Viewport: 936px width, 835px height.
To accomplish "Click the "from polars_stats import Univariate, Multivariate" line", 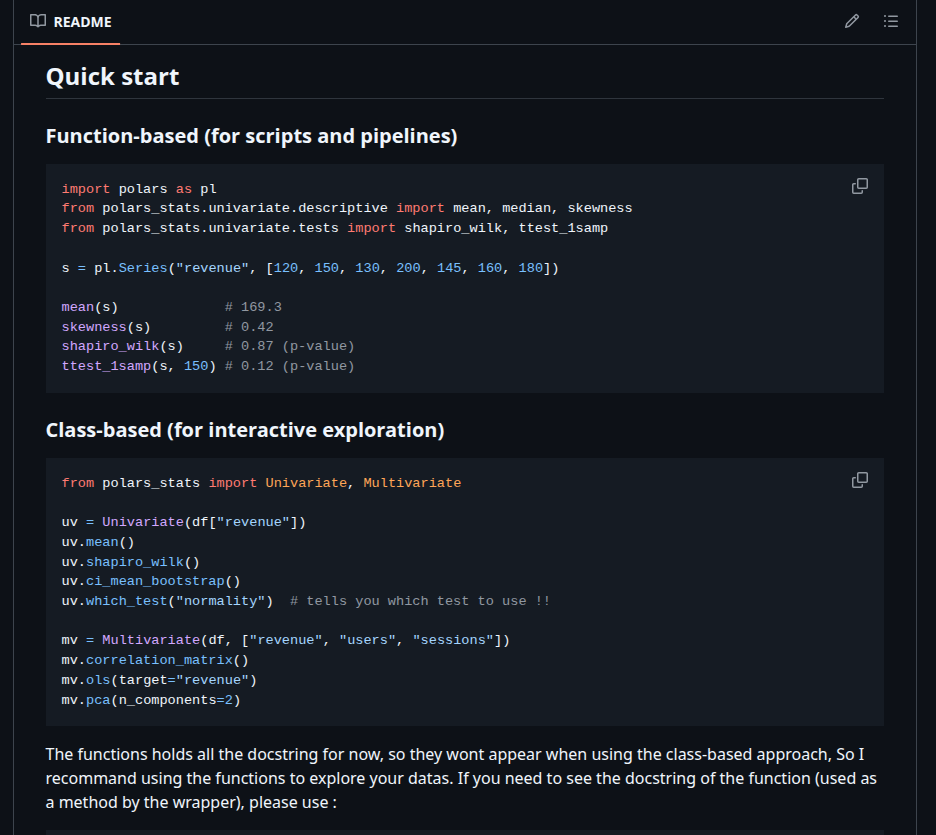I will (x=261, y=483).
